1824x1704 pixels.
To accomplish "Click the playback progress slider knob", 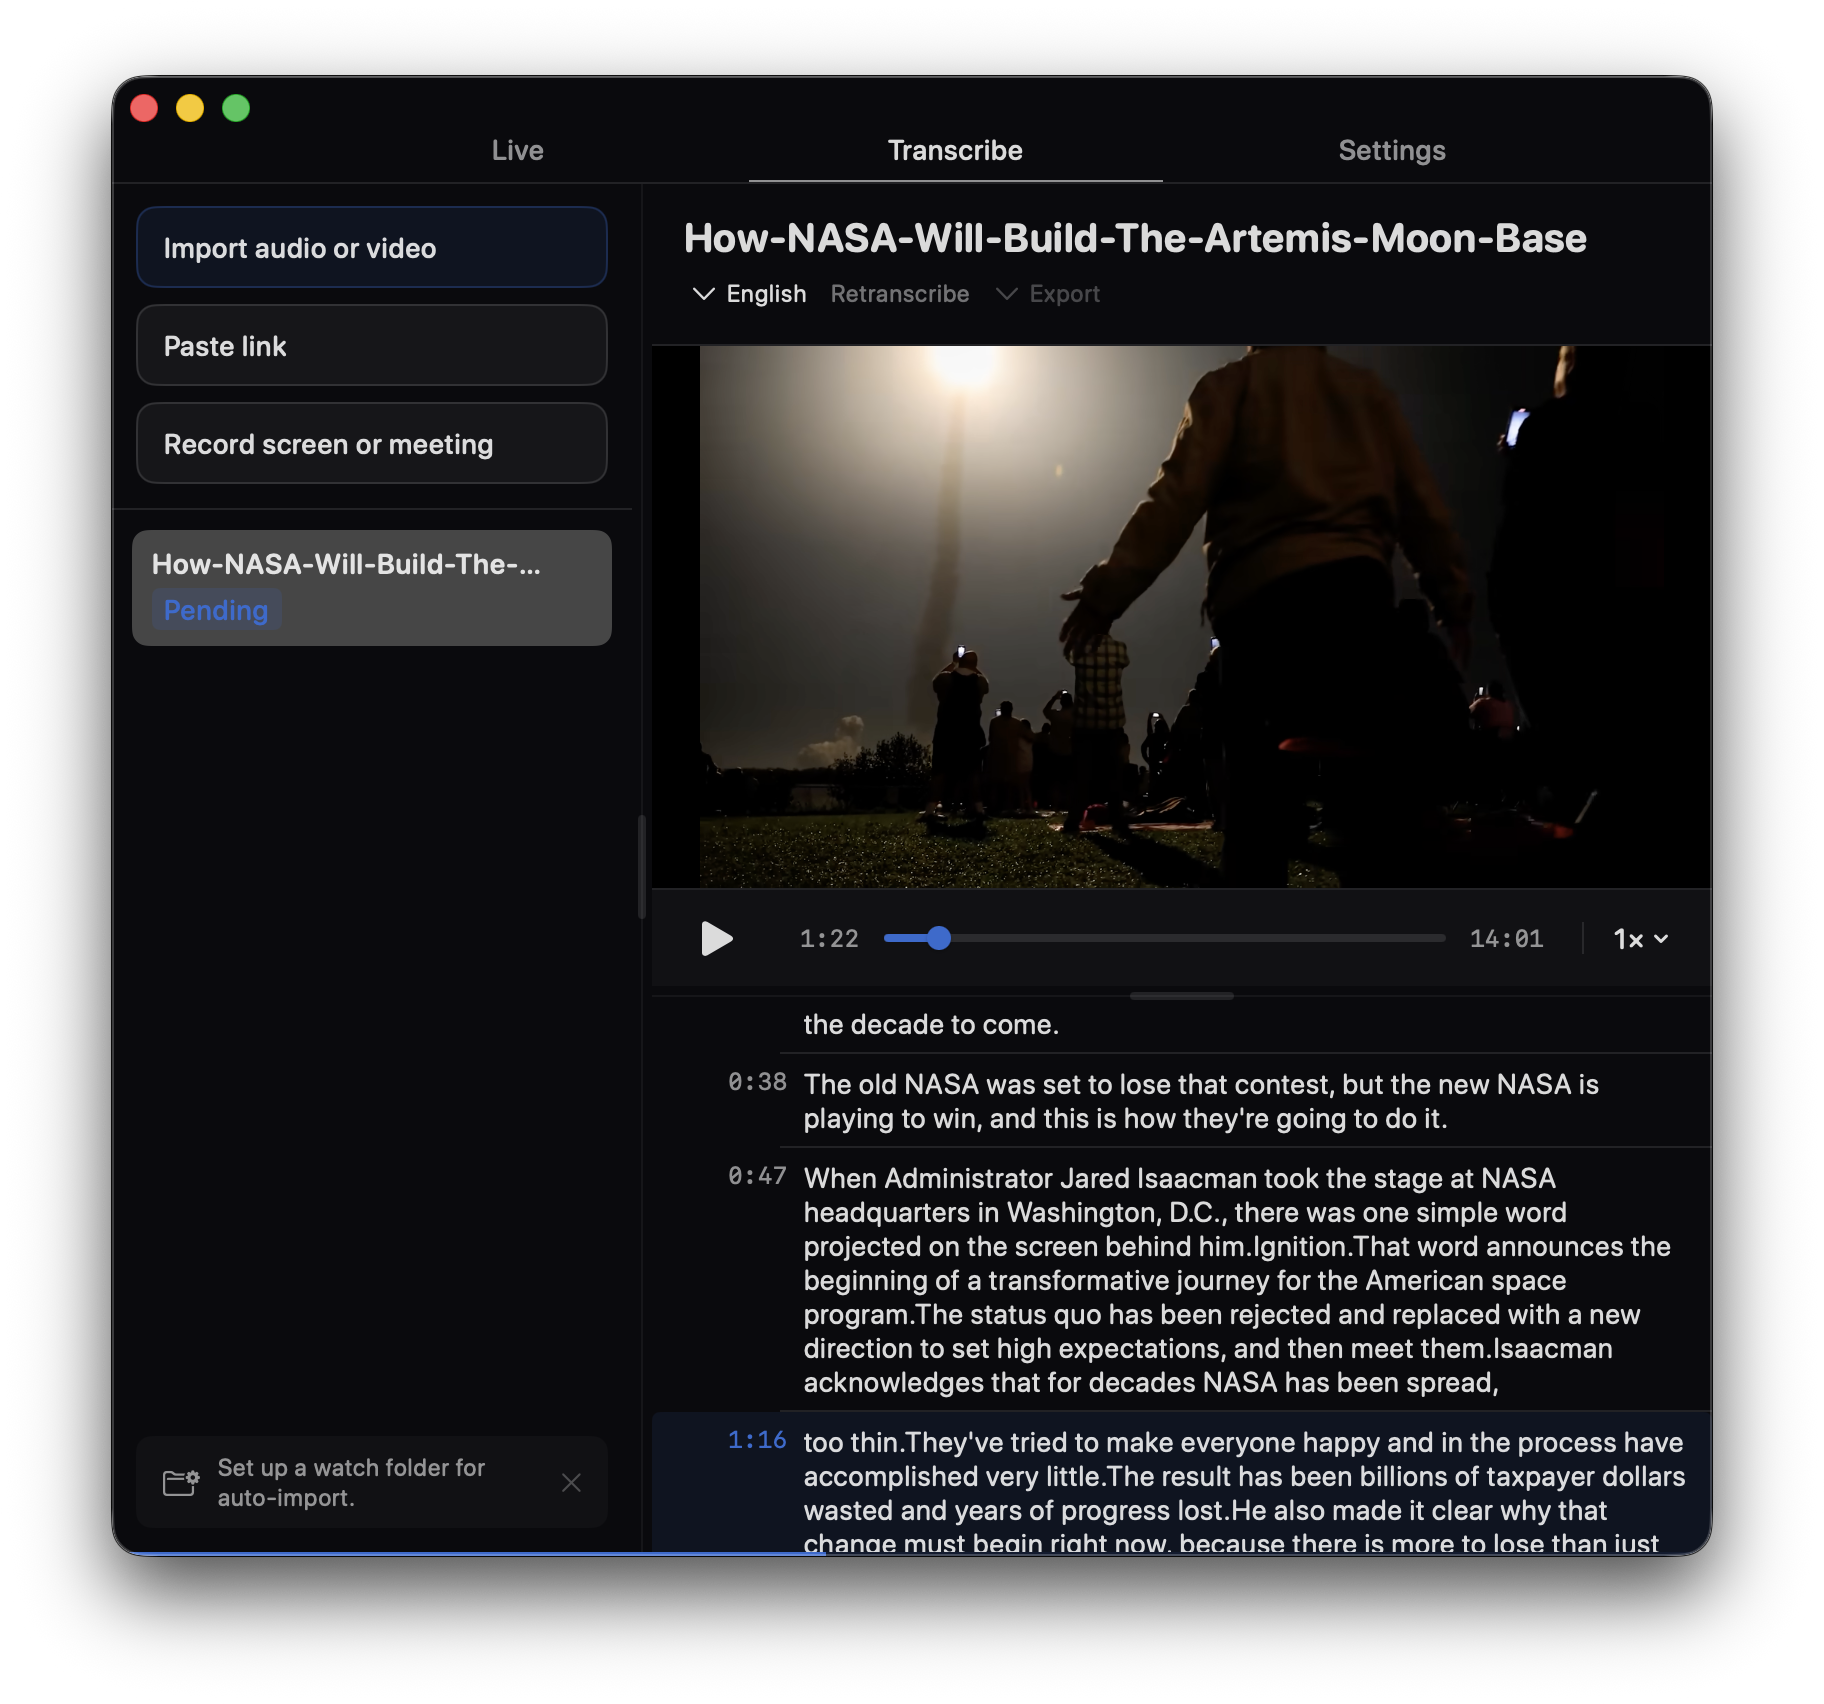I will pyautogui.click(x=938, y=938).
